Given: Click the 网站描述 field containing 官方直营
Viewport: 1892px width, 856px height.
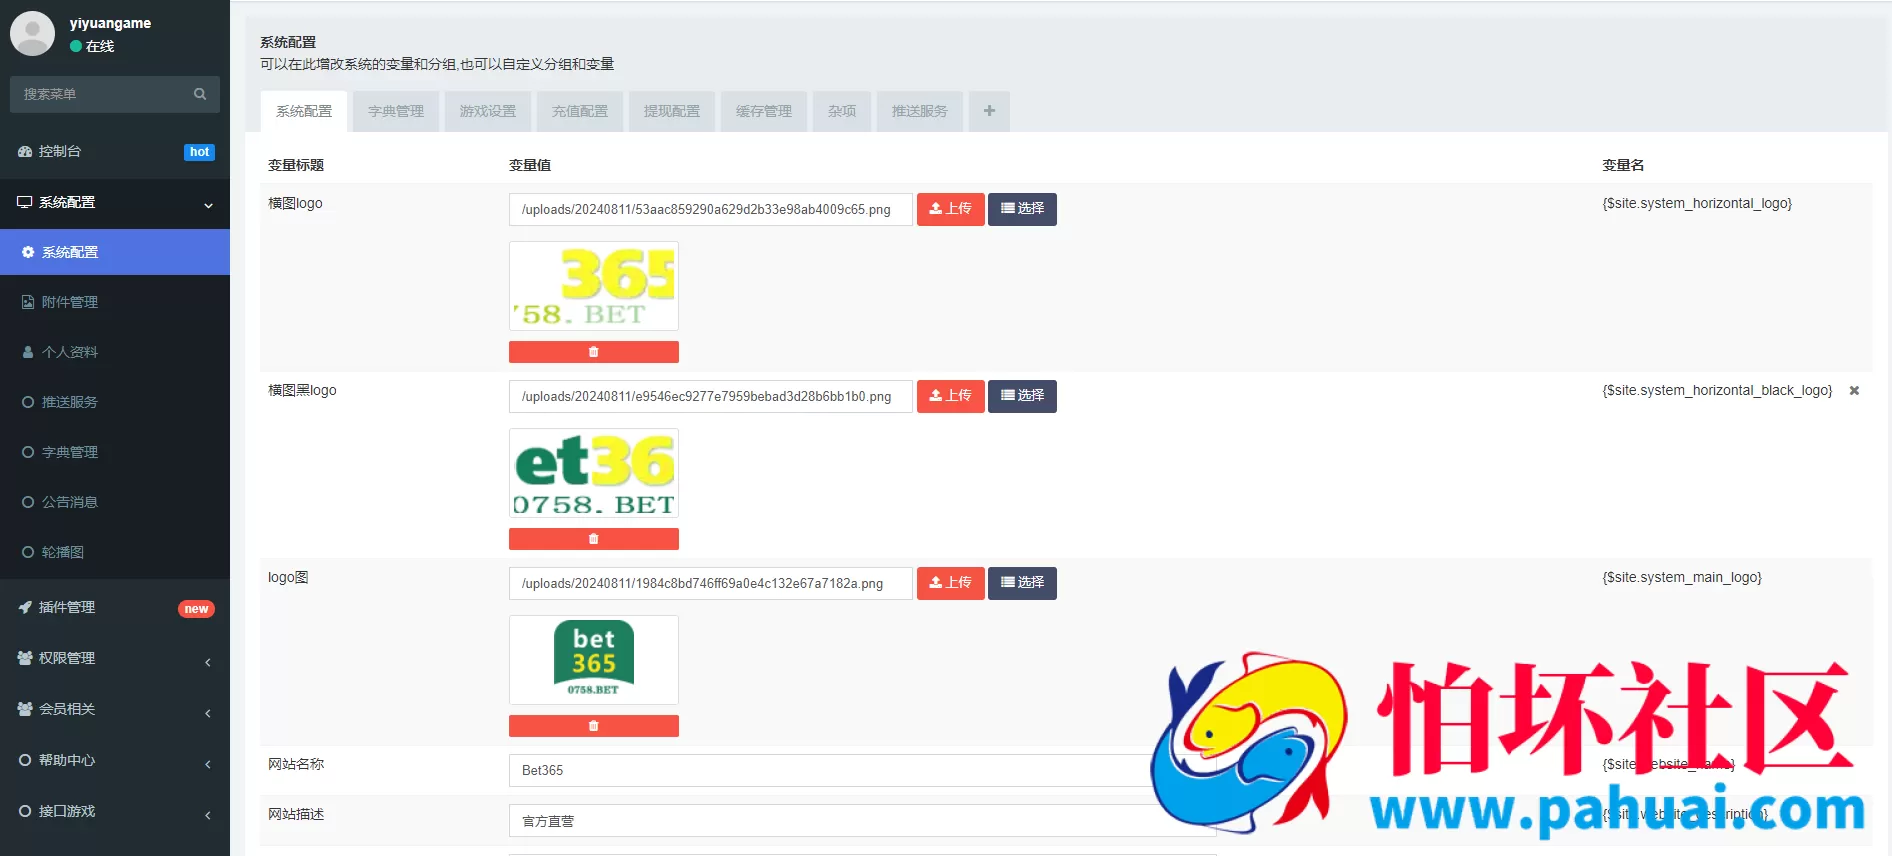Looking at the screenshot, I should pyautogui.click(x=863, y=821).
